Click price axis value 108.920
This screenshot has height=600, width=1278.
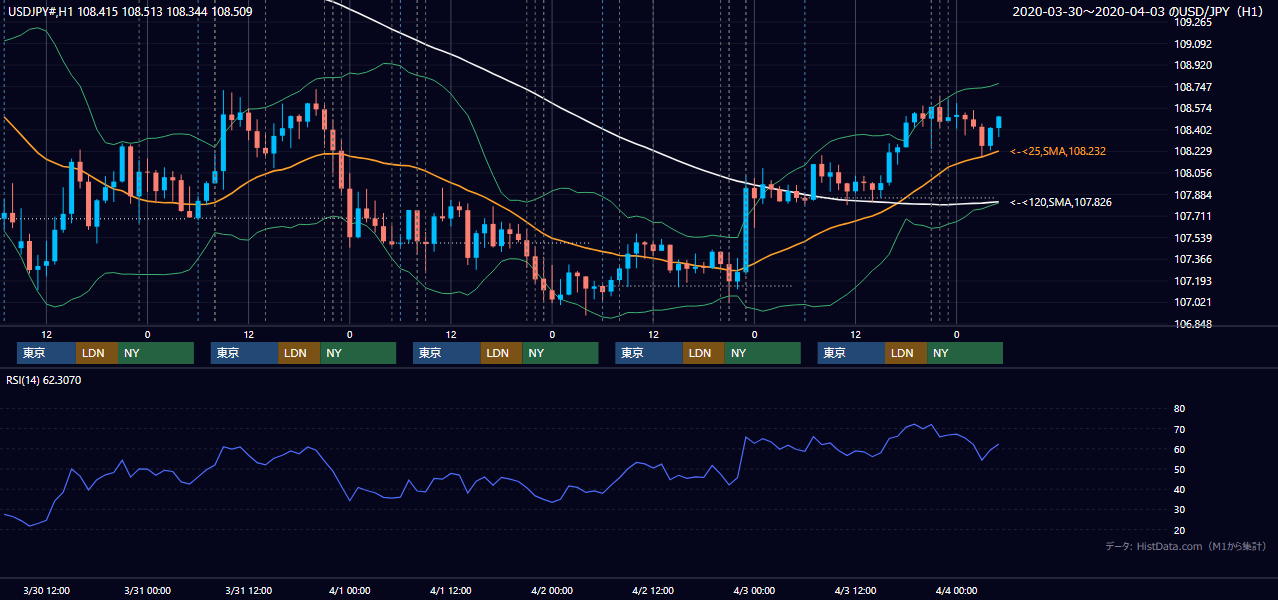(1193, 65)
